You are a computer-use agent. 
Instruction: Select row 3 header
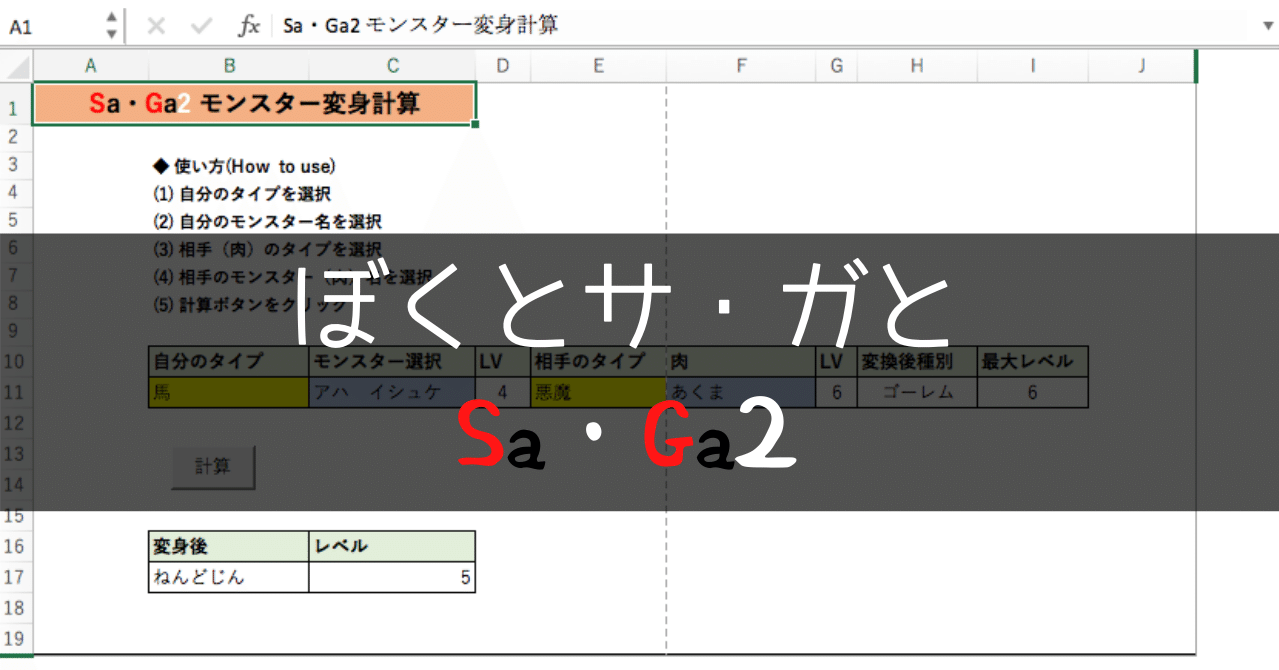[14, 164]
